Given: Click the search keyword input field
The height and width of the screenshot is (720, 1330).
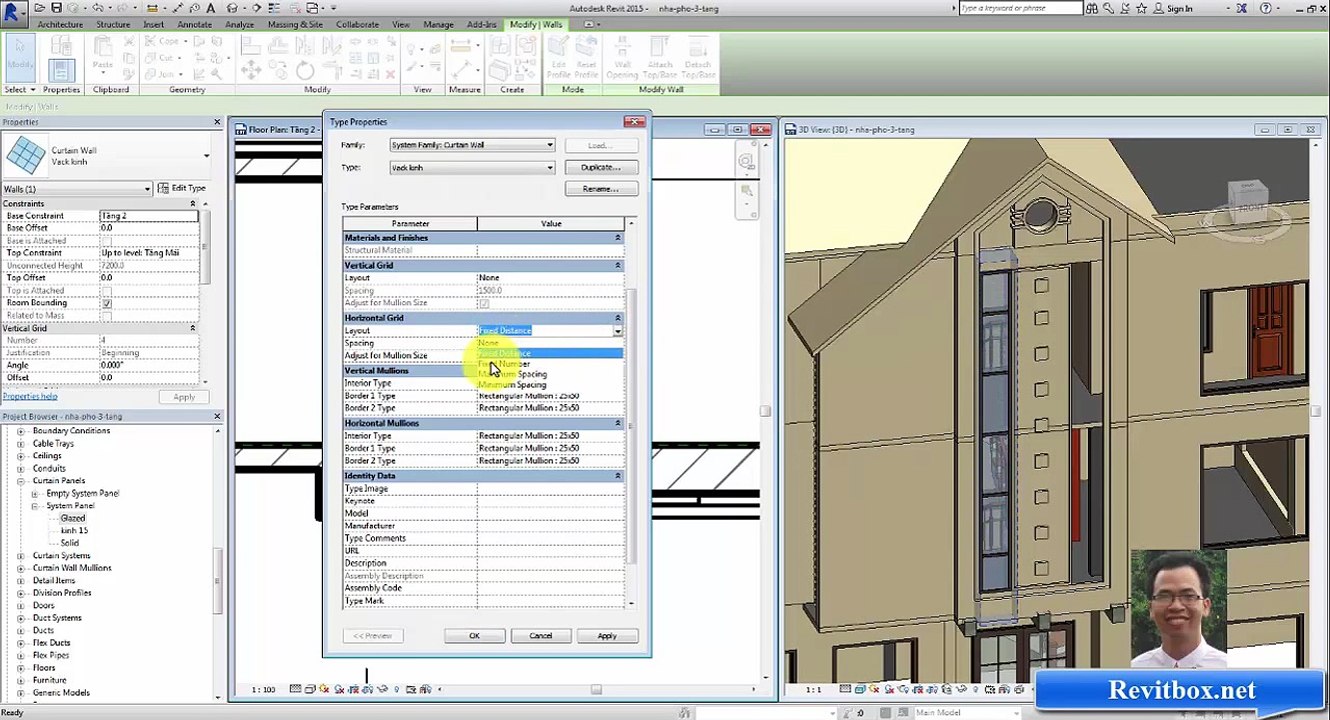Looking at the screenshot, I should point(1020,8).
